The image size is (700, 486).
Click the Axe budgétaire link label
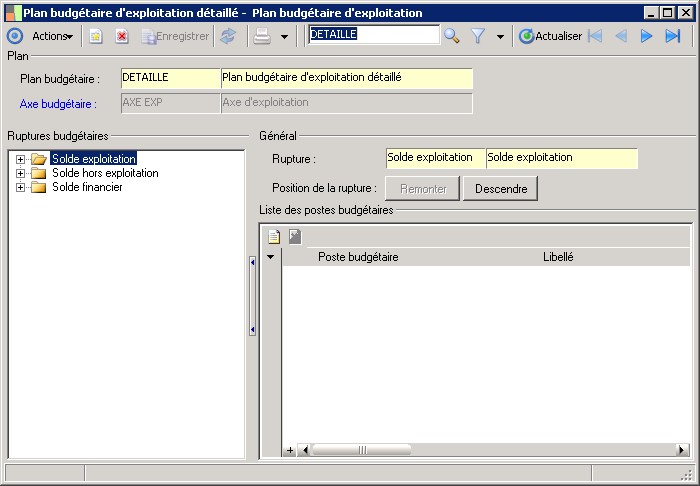click(58, 104)
